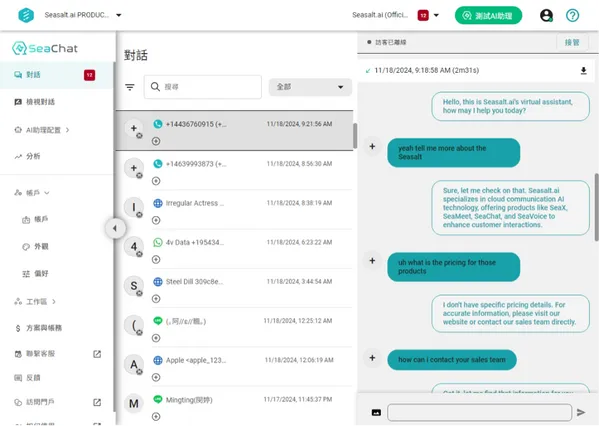Open the help question-mark icon
The height and width of the screenshot is (426, 600).
(x=572, y=15)
